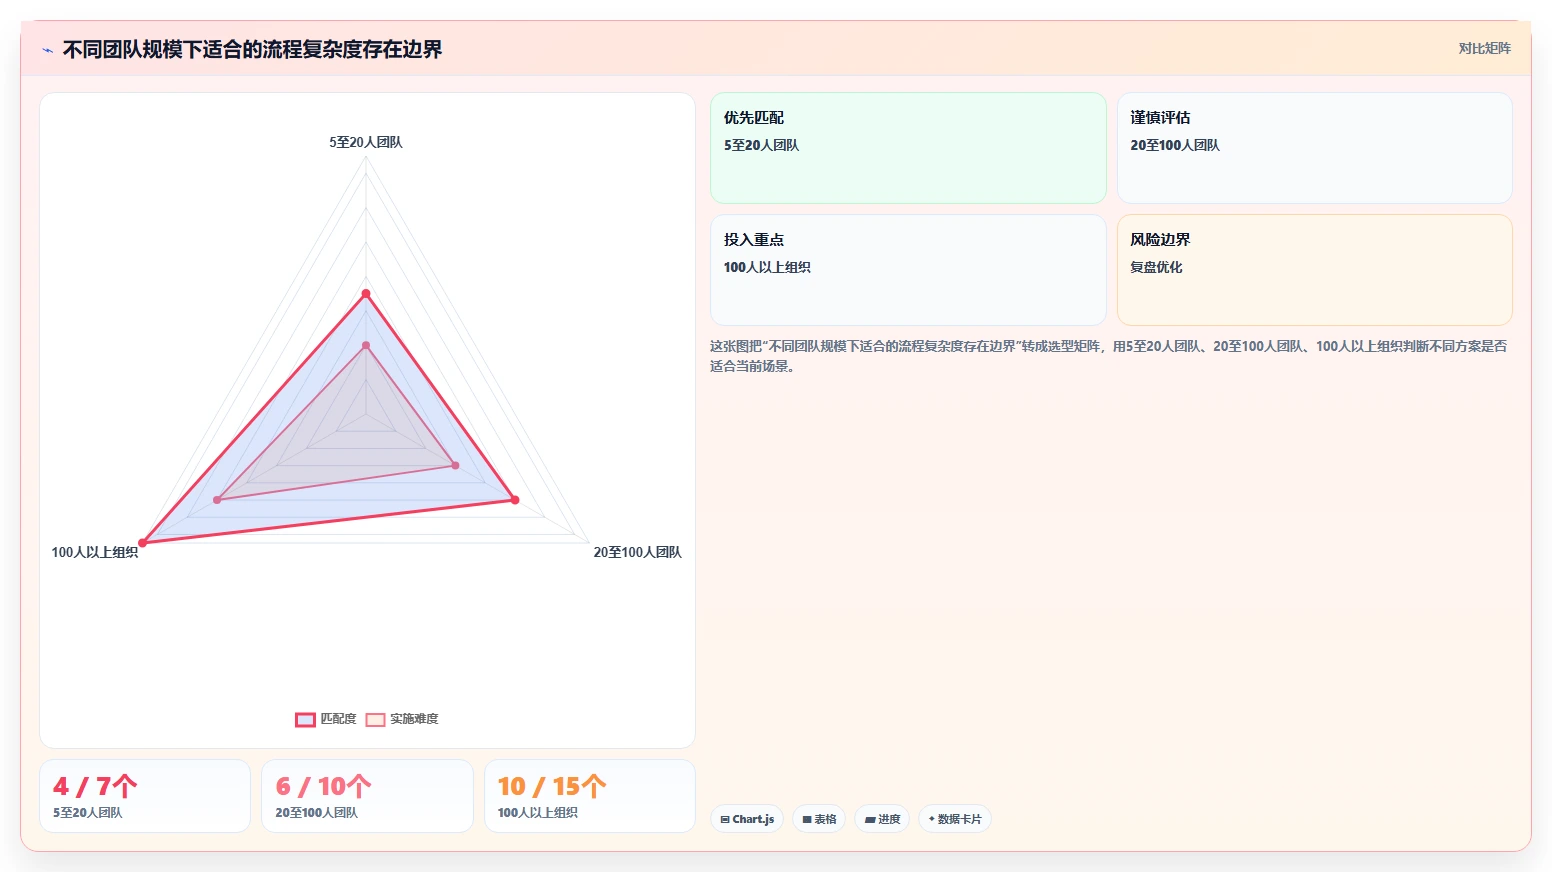Open the 投入重点 card
1552x872 pixels.
(908, 270)
